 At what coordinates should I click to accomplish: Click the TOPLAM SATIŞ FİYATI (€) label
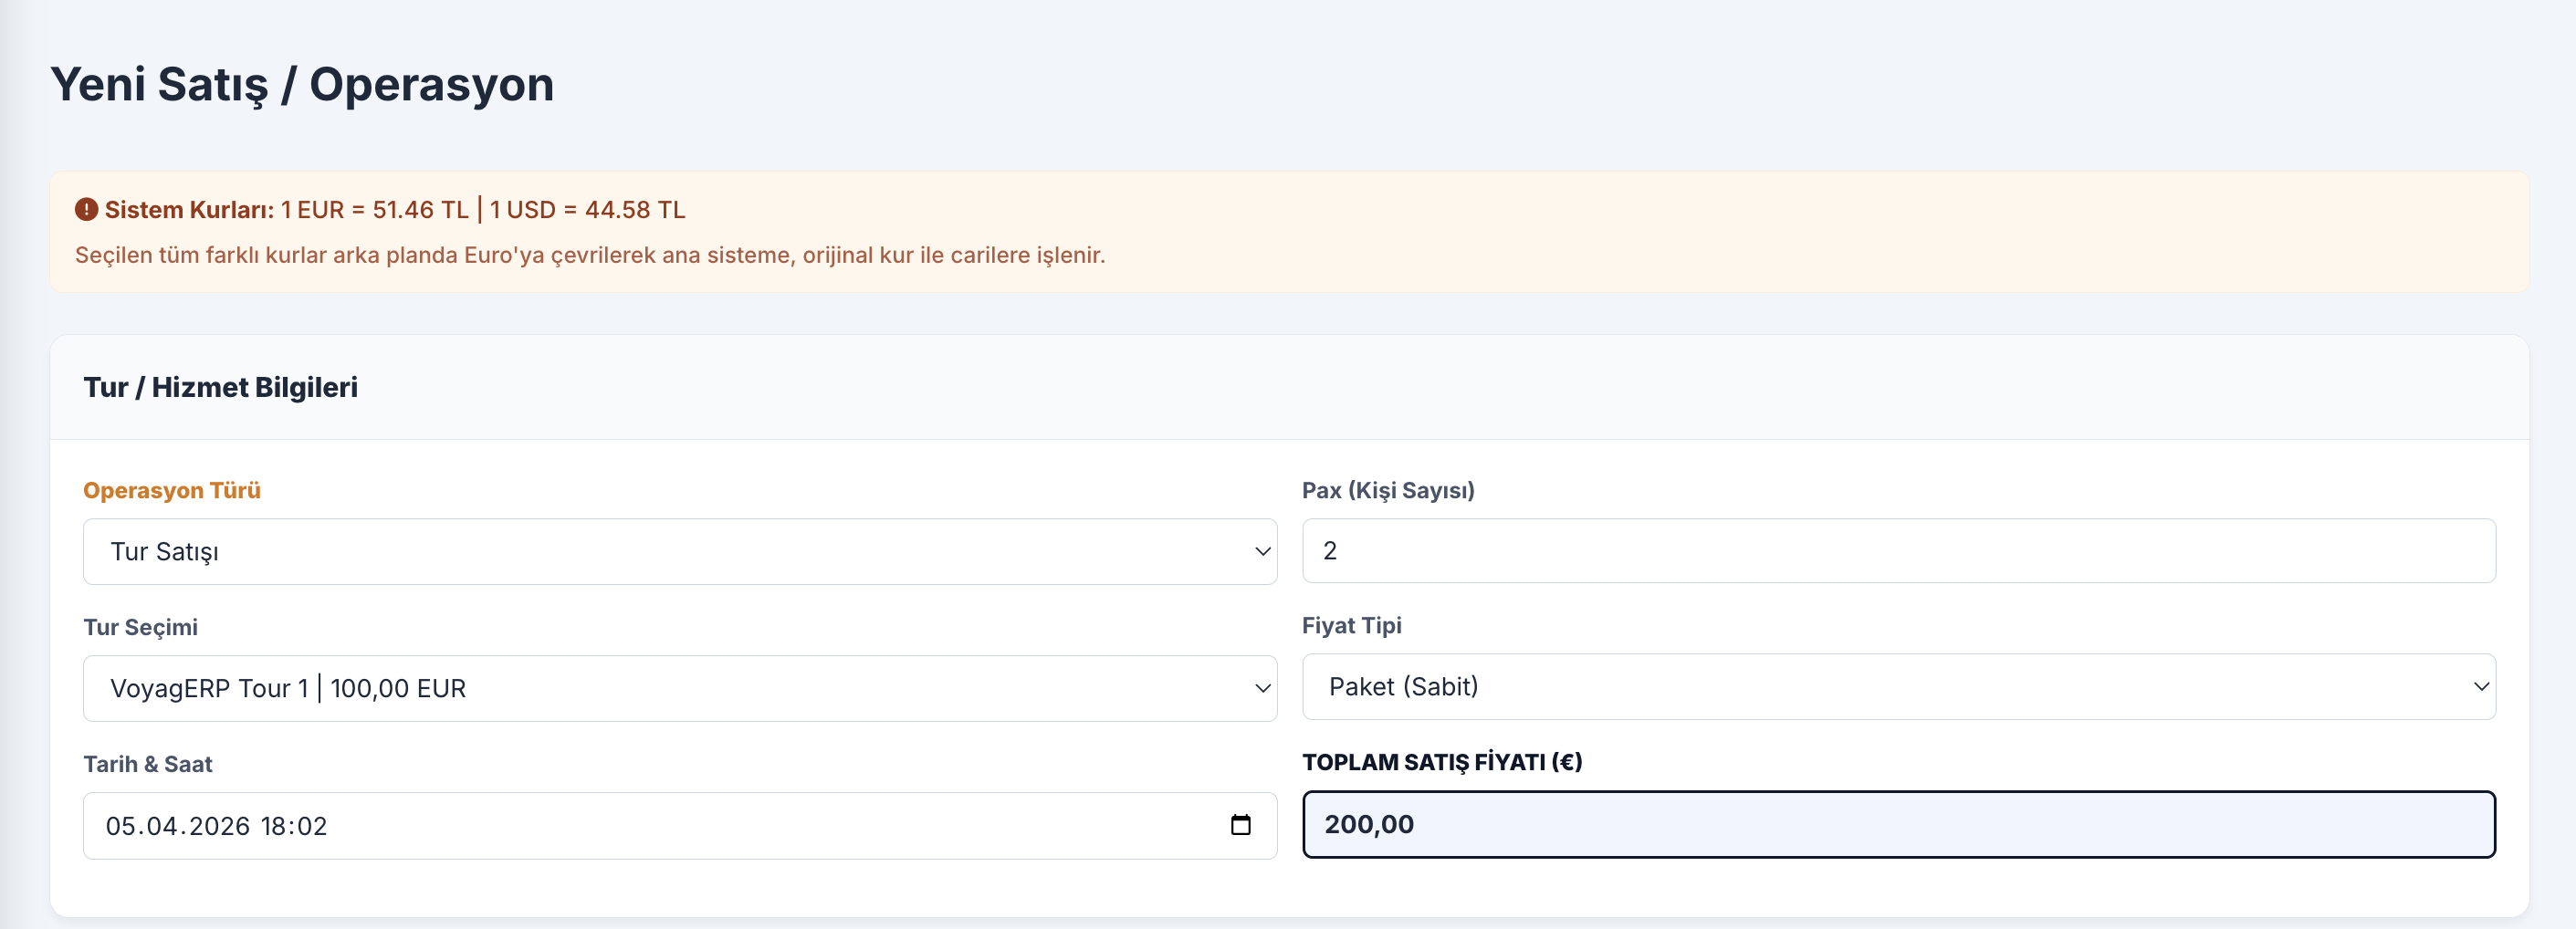tap(1441, 762)
